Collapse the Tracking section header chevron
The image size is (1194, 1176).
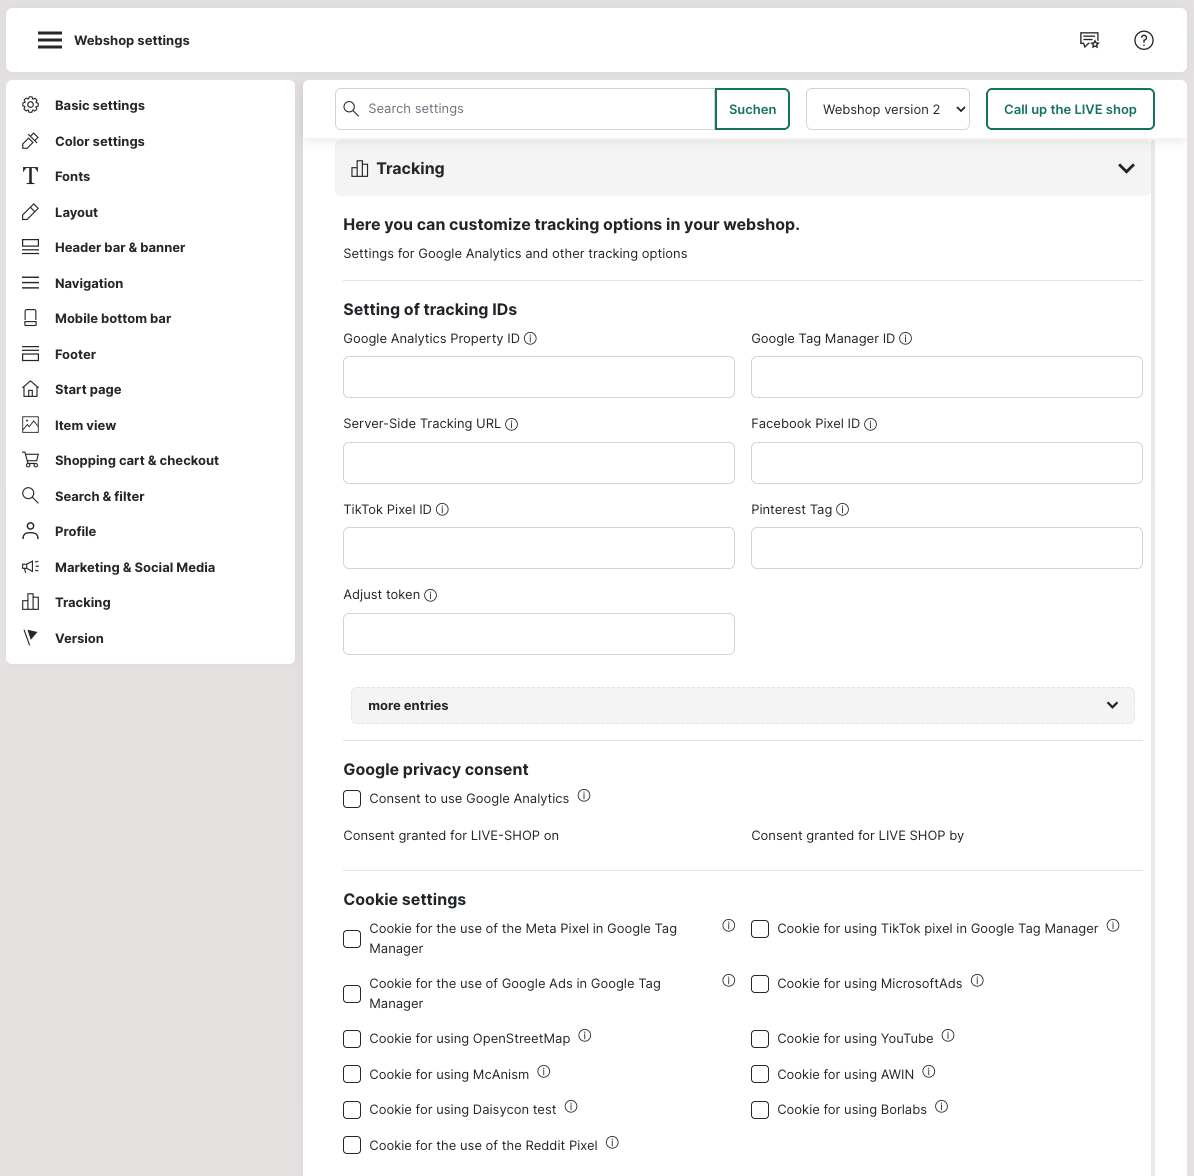point(1126,168)
